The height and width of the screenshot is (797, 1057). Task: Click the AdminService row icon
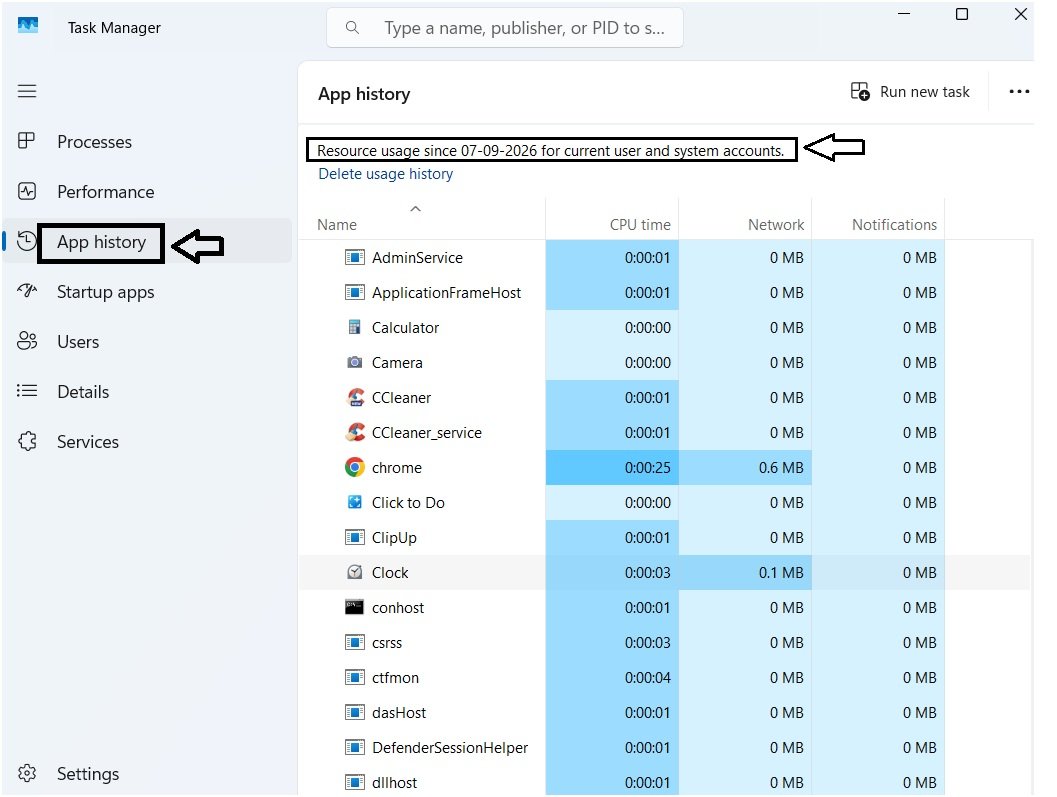point(355,257)
